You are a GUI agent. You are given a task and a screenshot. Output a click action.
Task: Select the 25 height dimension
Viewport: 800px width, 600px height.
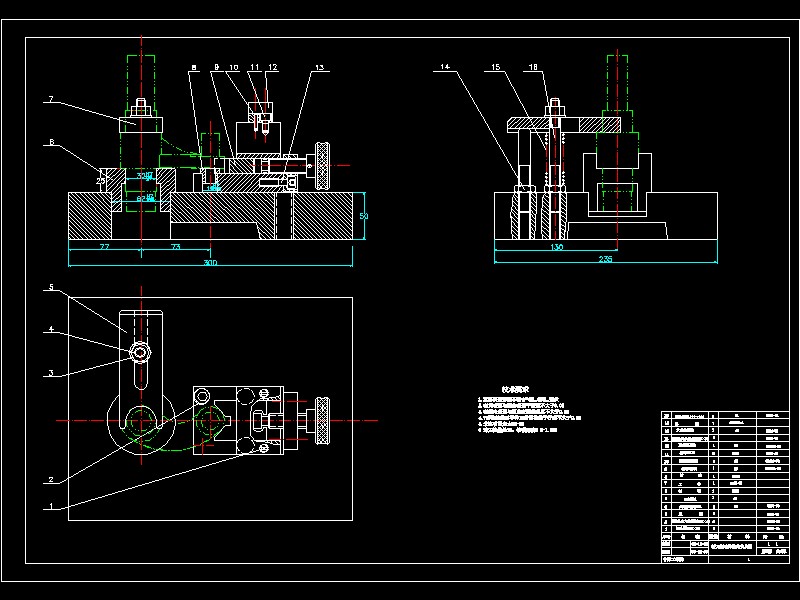click(x=101, y=181)
